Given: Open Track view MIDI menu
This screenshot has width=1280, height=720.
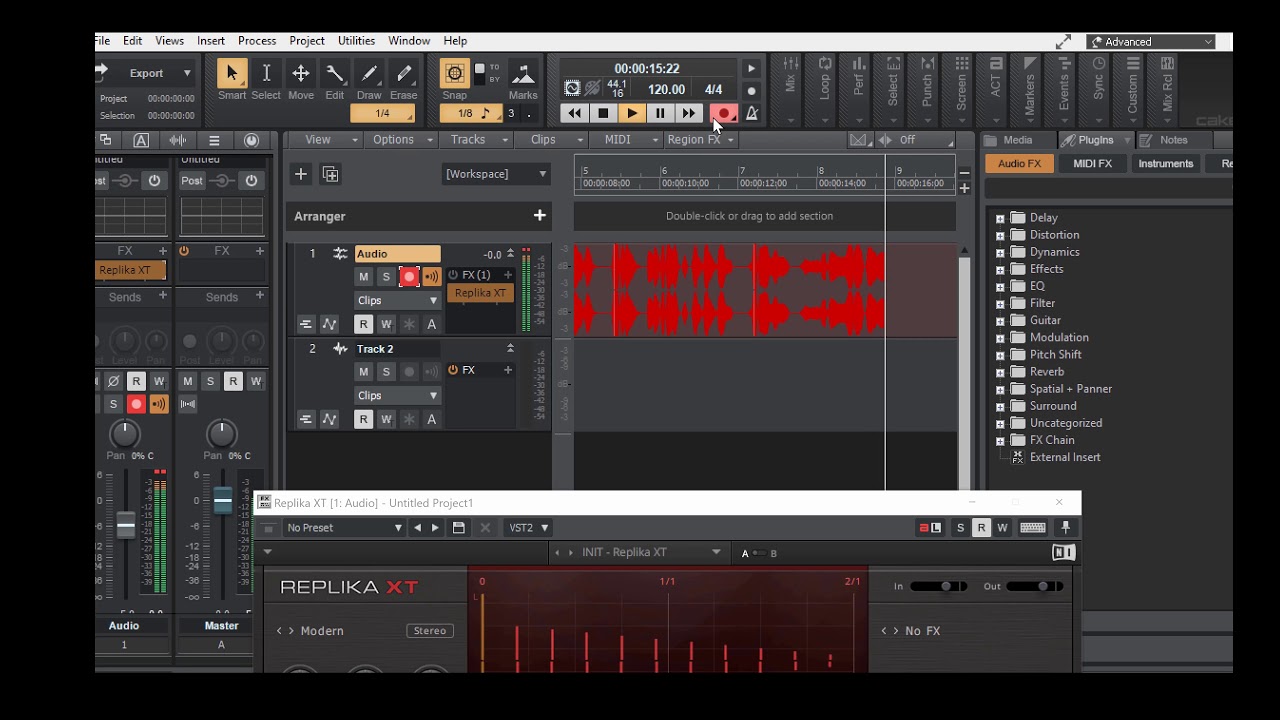Looking at the screenshot, I should point(627,140).
